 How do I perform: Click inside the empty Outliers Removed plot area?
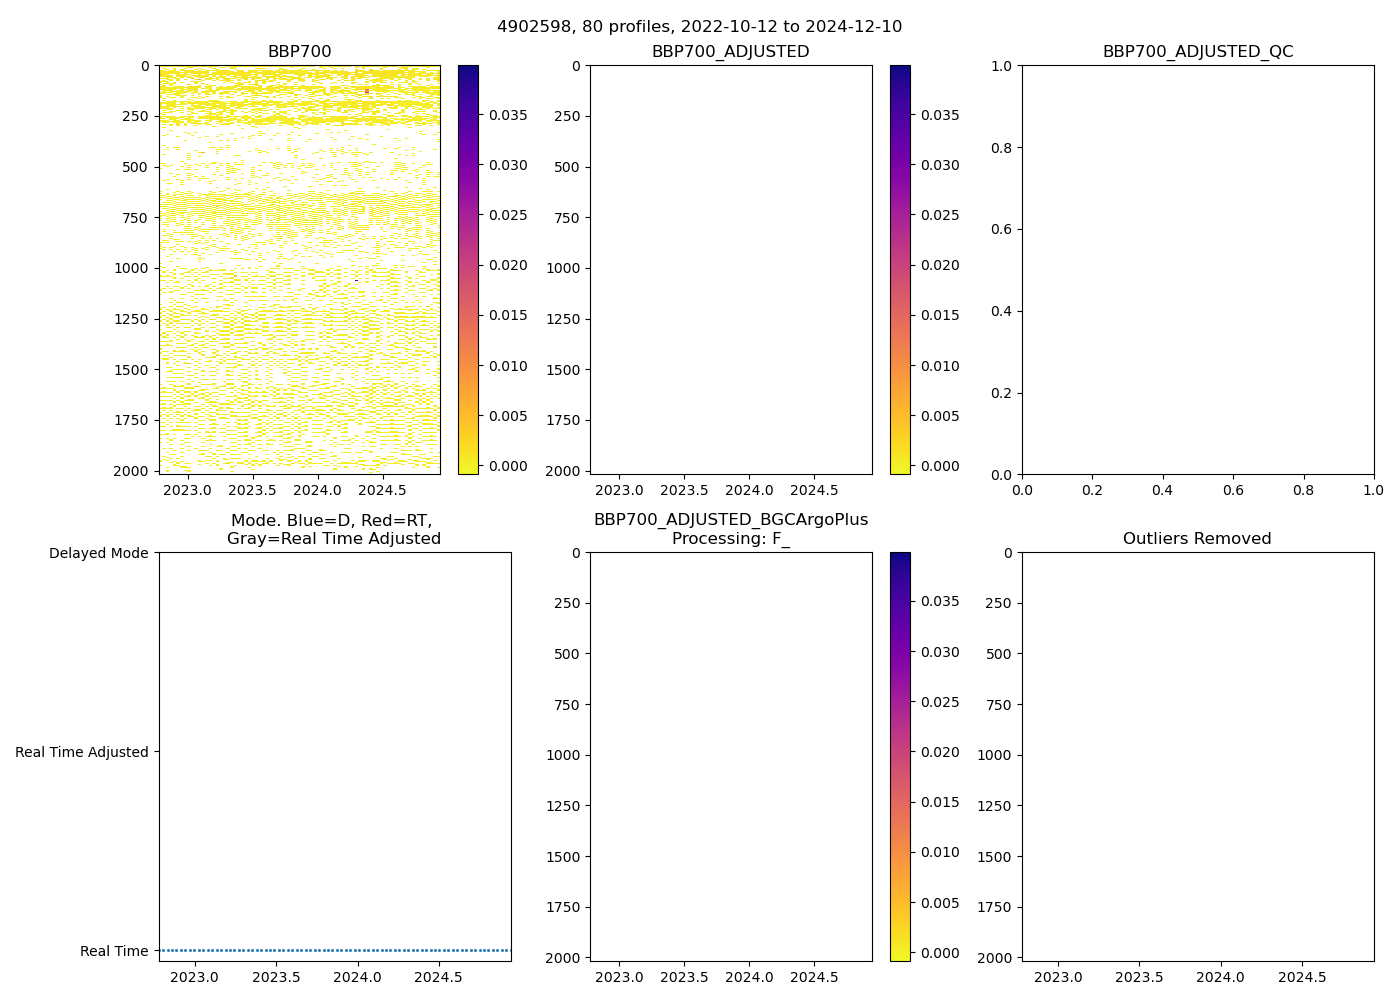click(x=1197, y=757)
